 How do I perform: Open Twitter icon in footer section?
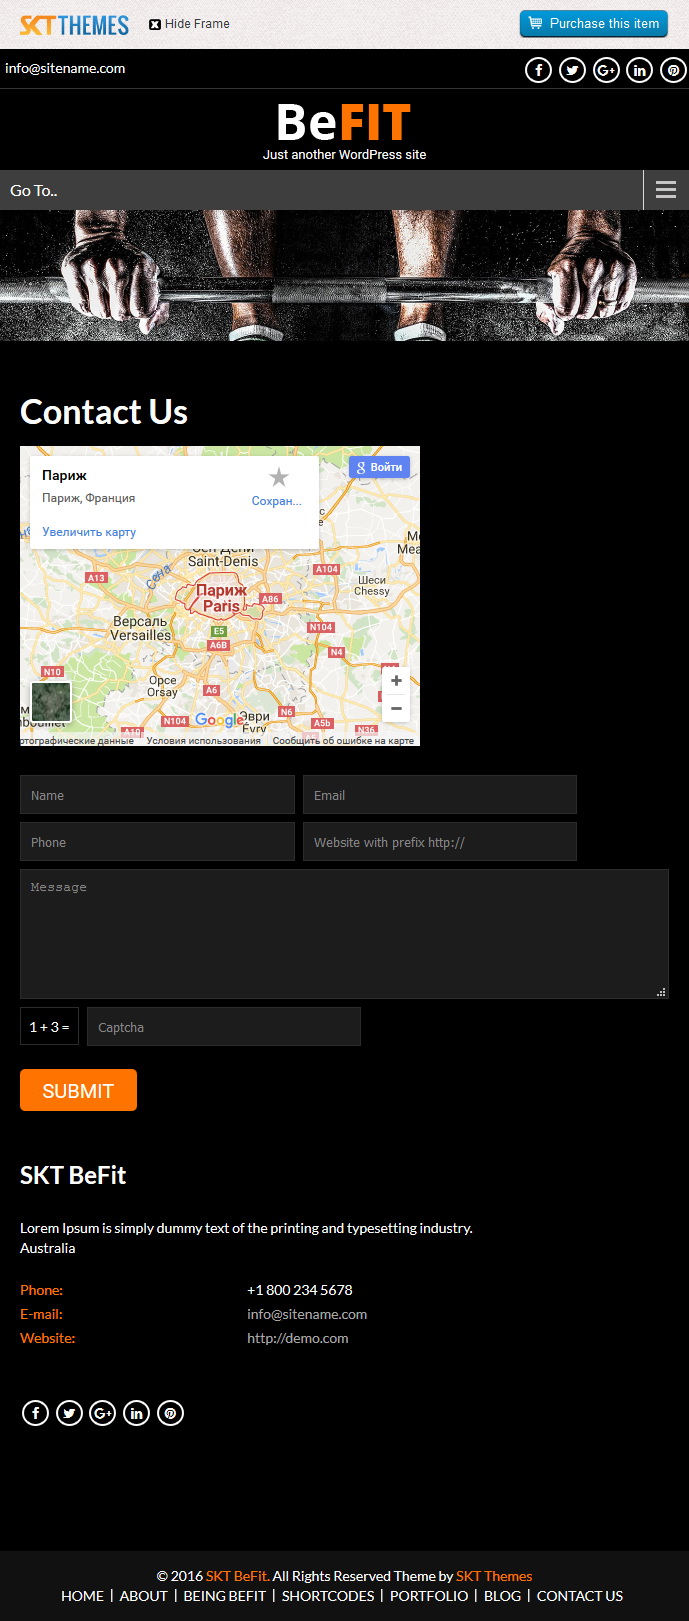(69, 1413)
